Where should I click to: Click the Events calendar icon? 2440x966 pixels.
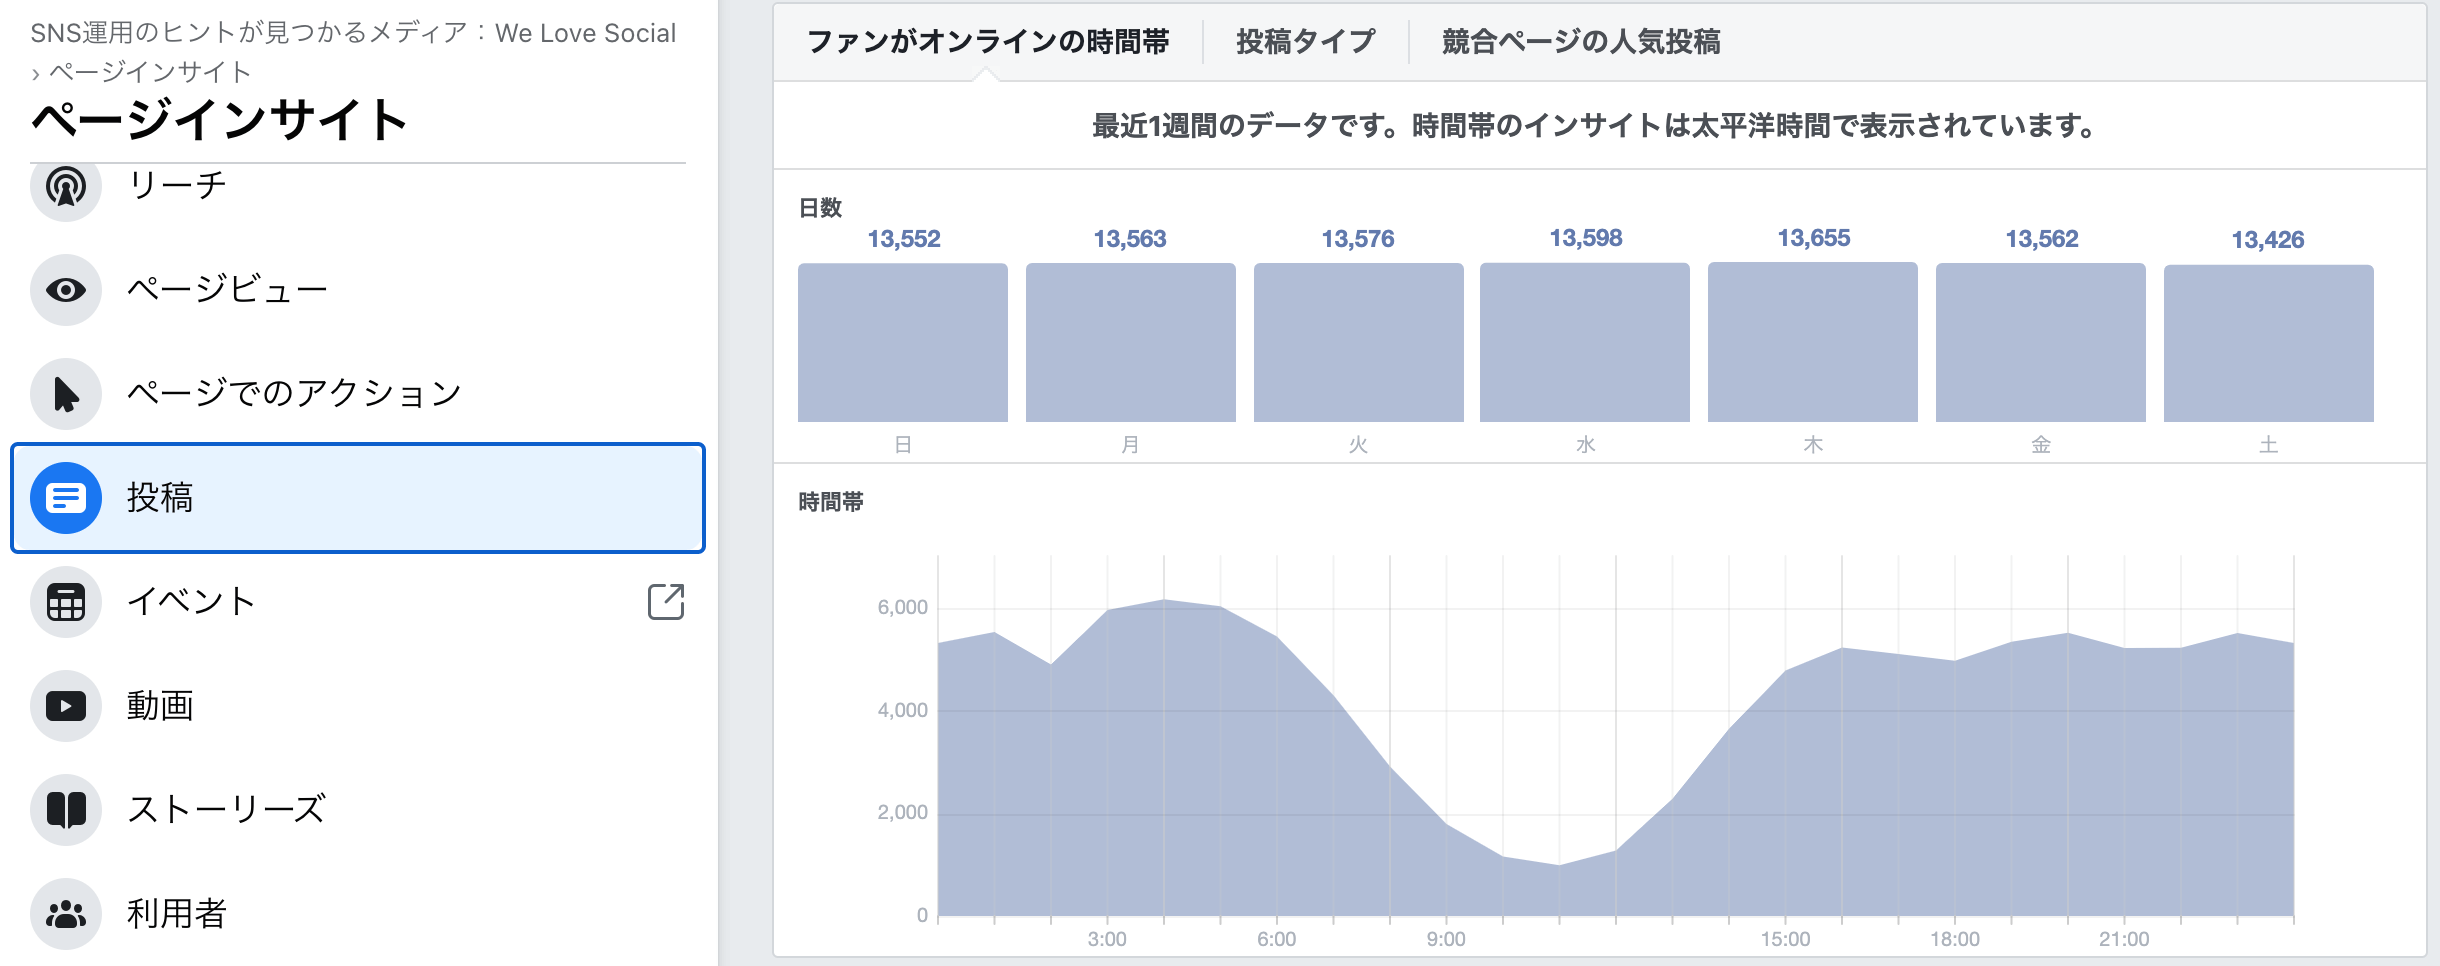(x=66, y=602)
